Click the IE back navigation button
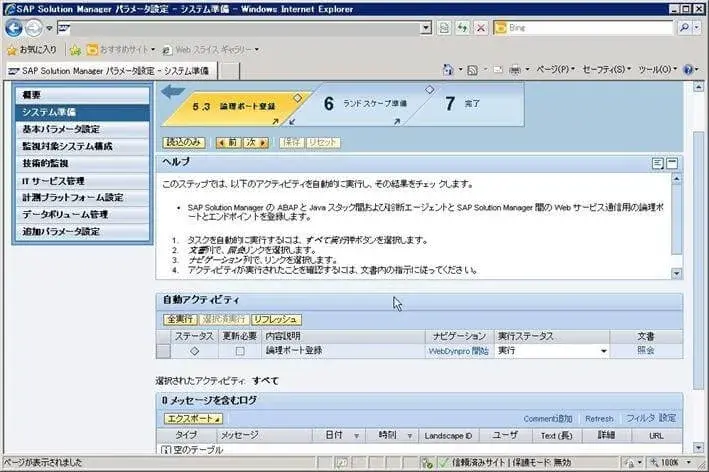This screenshot has height=472, width=709. point(14,28)
